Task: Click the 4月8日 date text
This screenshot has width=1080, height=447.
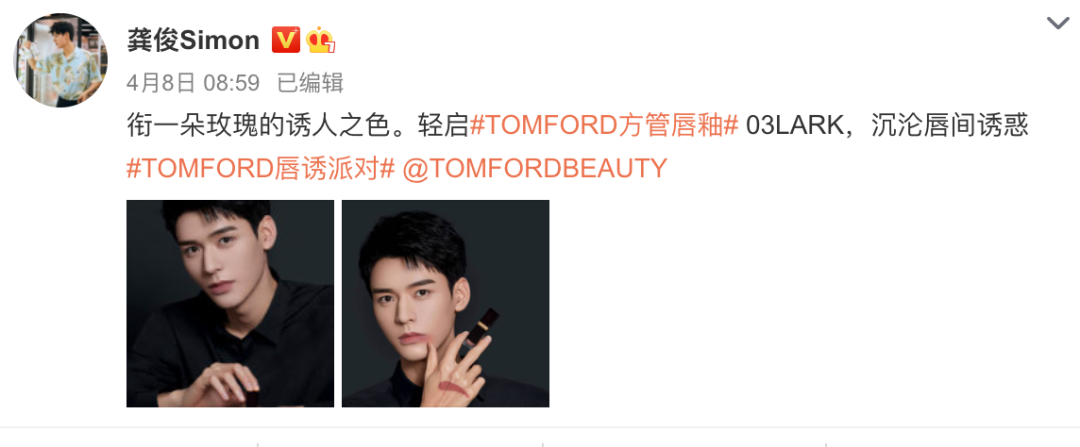Action: 161,83
